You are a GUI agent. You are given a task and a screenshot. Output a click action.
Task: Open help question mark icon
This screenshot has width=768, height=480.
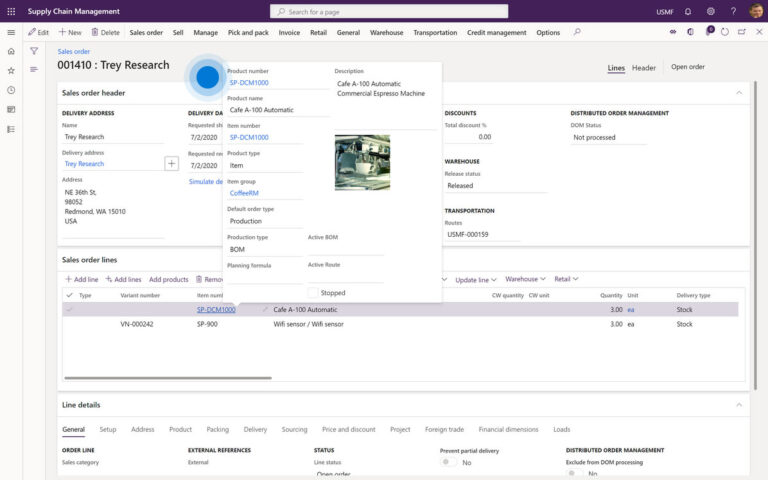tap(733, 11)
